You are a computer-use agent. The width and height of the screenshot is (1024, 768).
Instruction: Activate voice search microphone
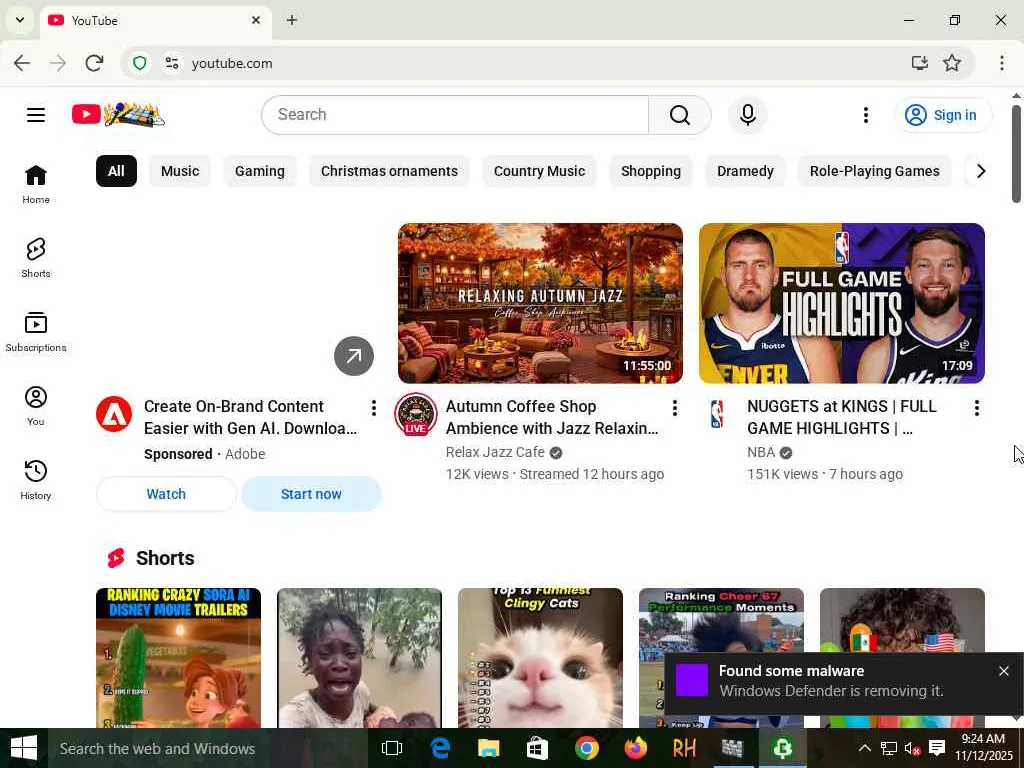pos(748,115)
